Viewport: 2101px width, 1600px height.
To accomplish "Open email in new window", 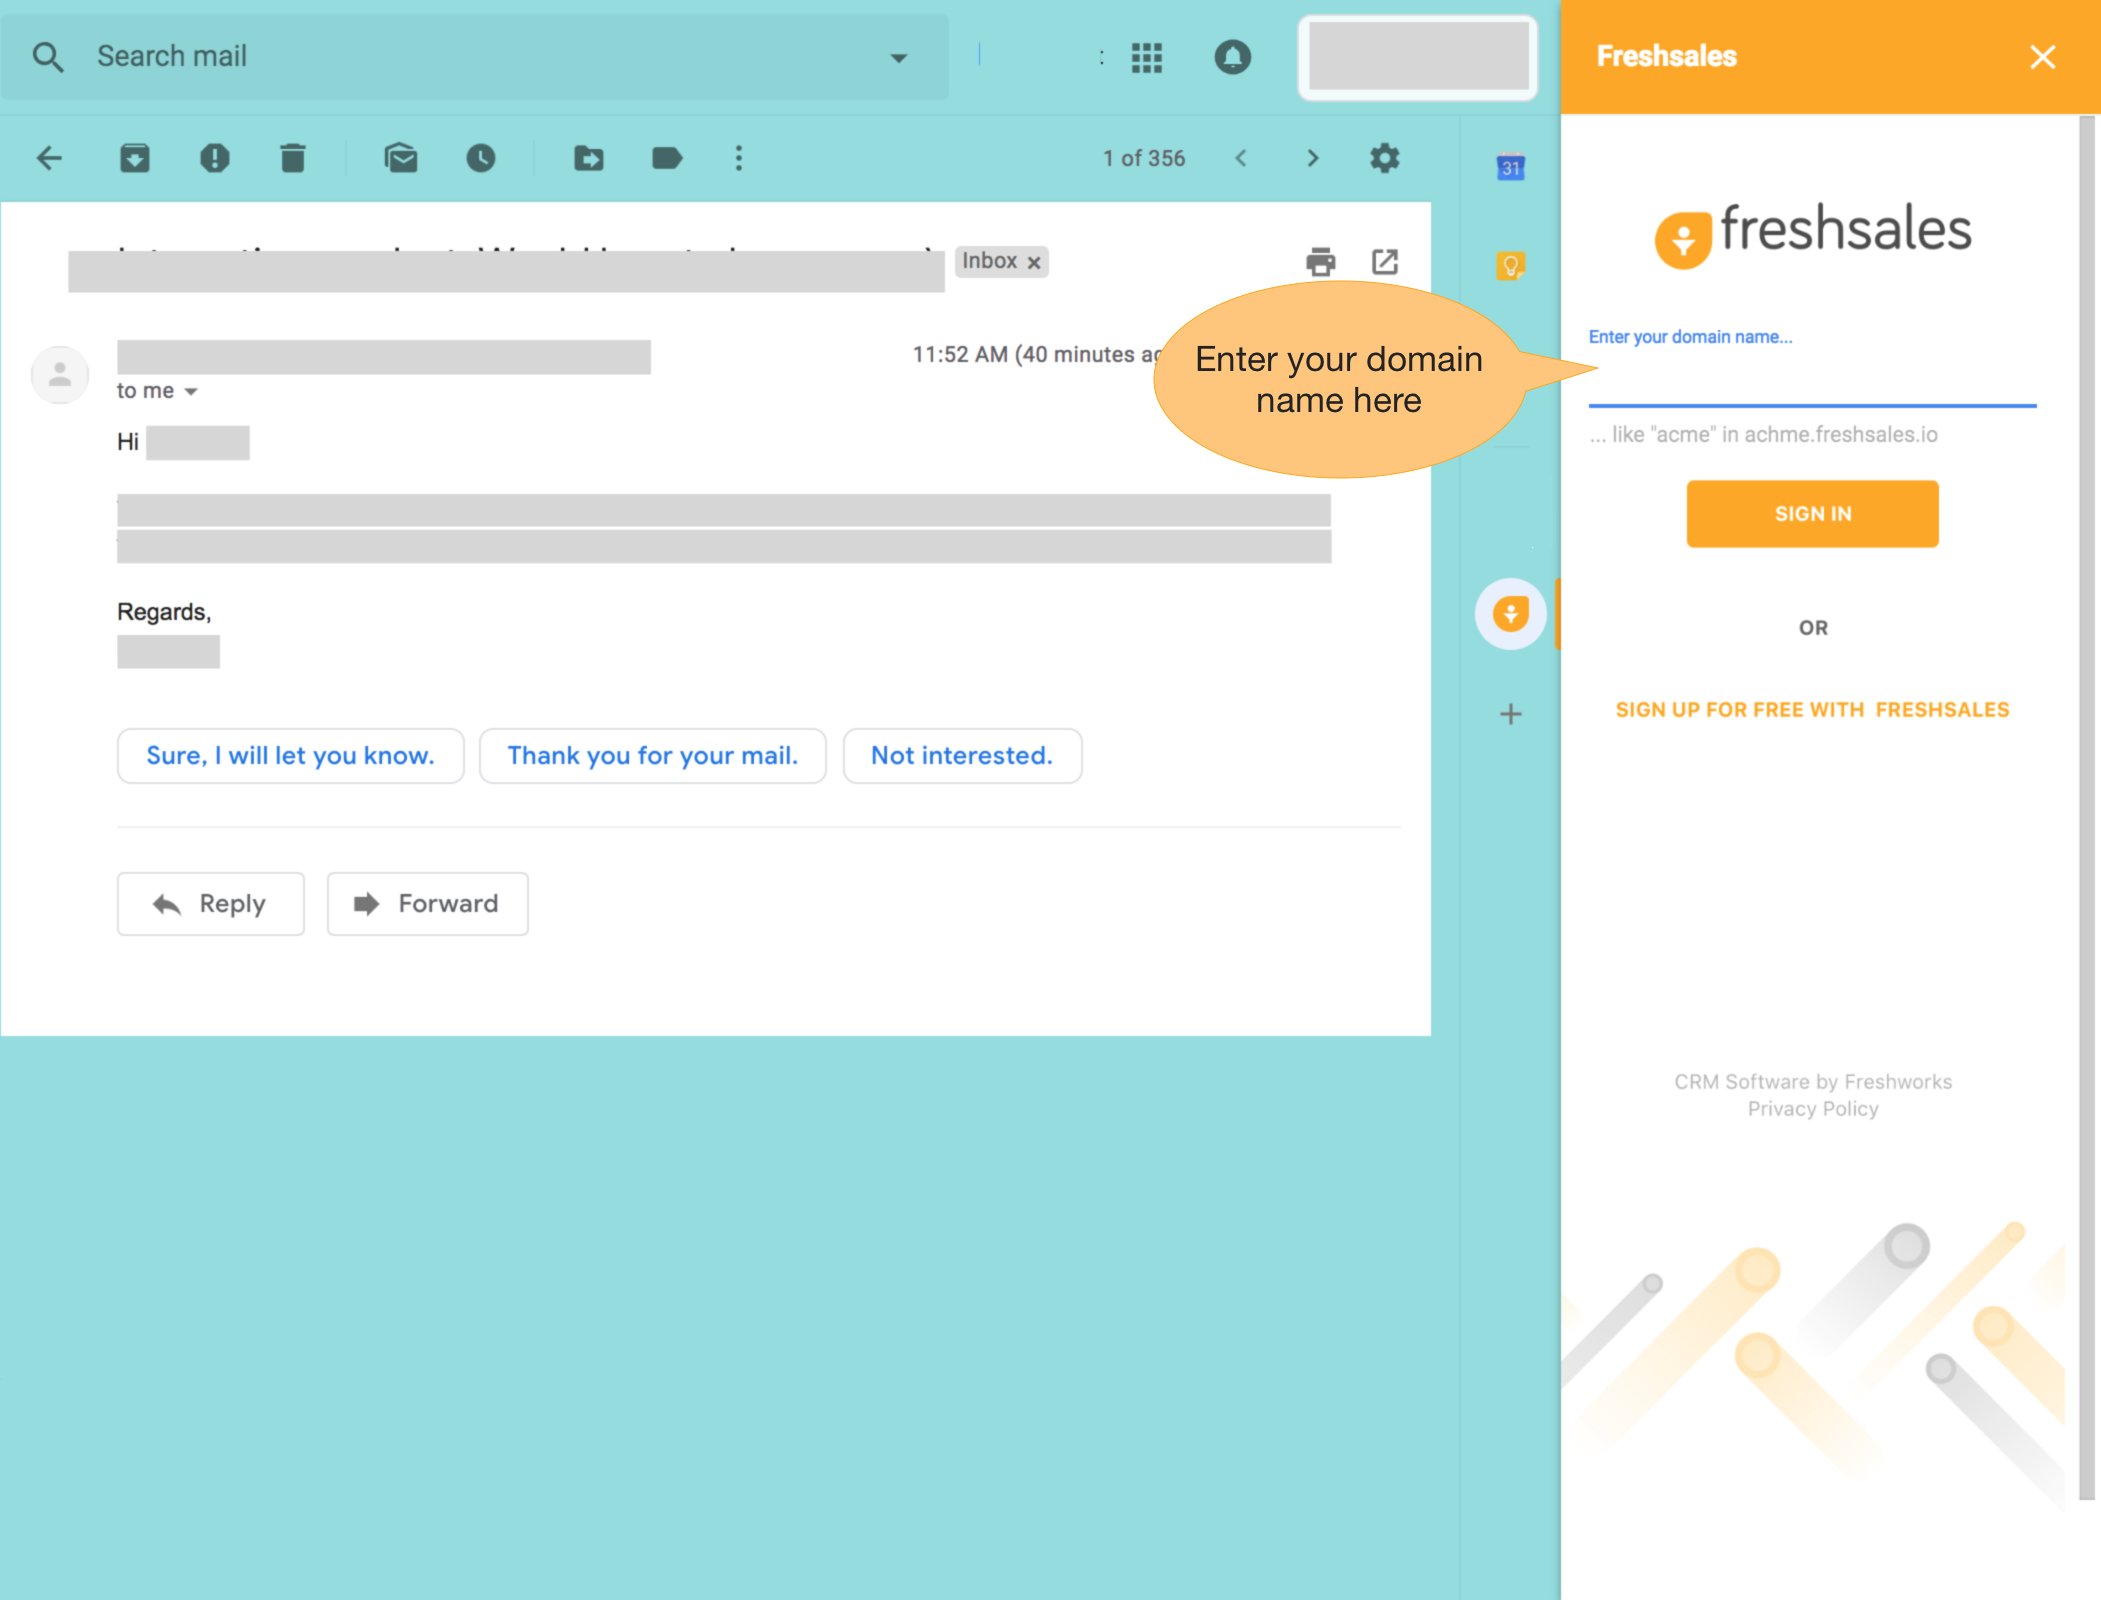I will [1385, 262].
